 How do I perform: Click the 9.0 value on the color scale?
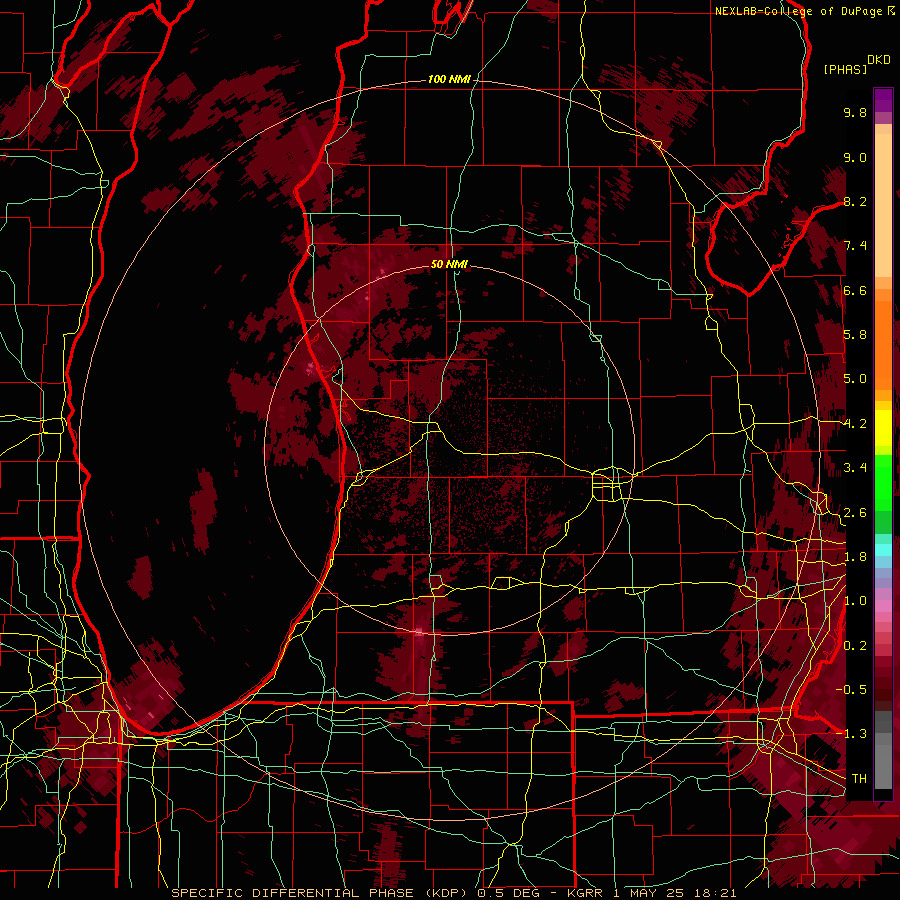(x=855, y=157)
